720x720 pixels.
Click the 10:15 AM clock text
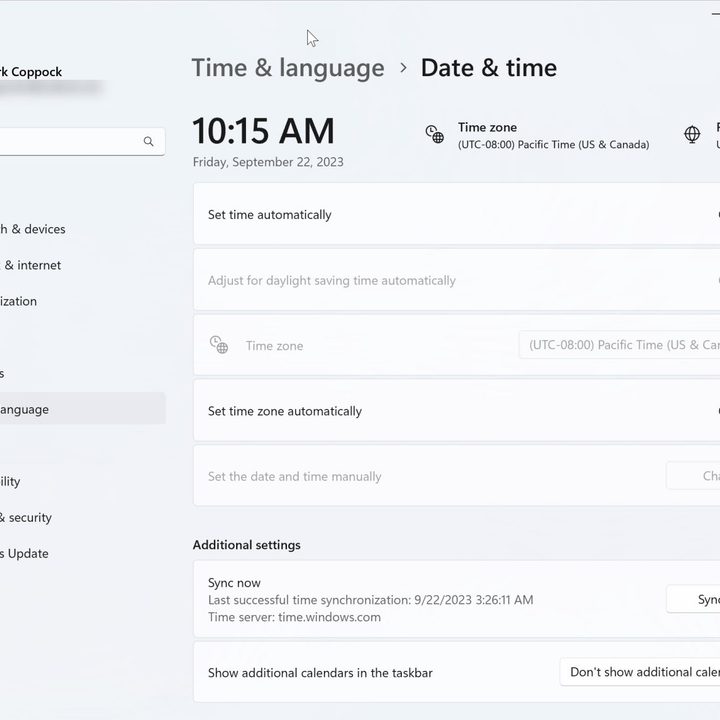point(263,131)
